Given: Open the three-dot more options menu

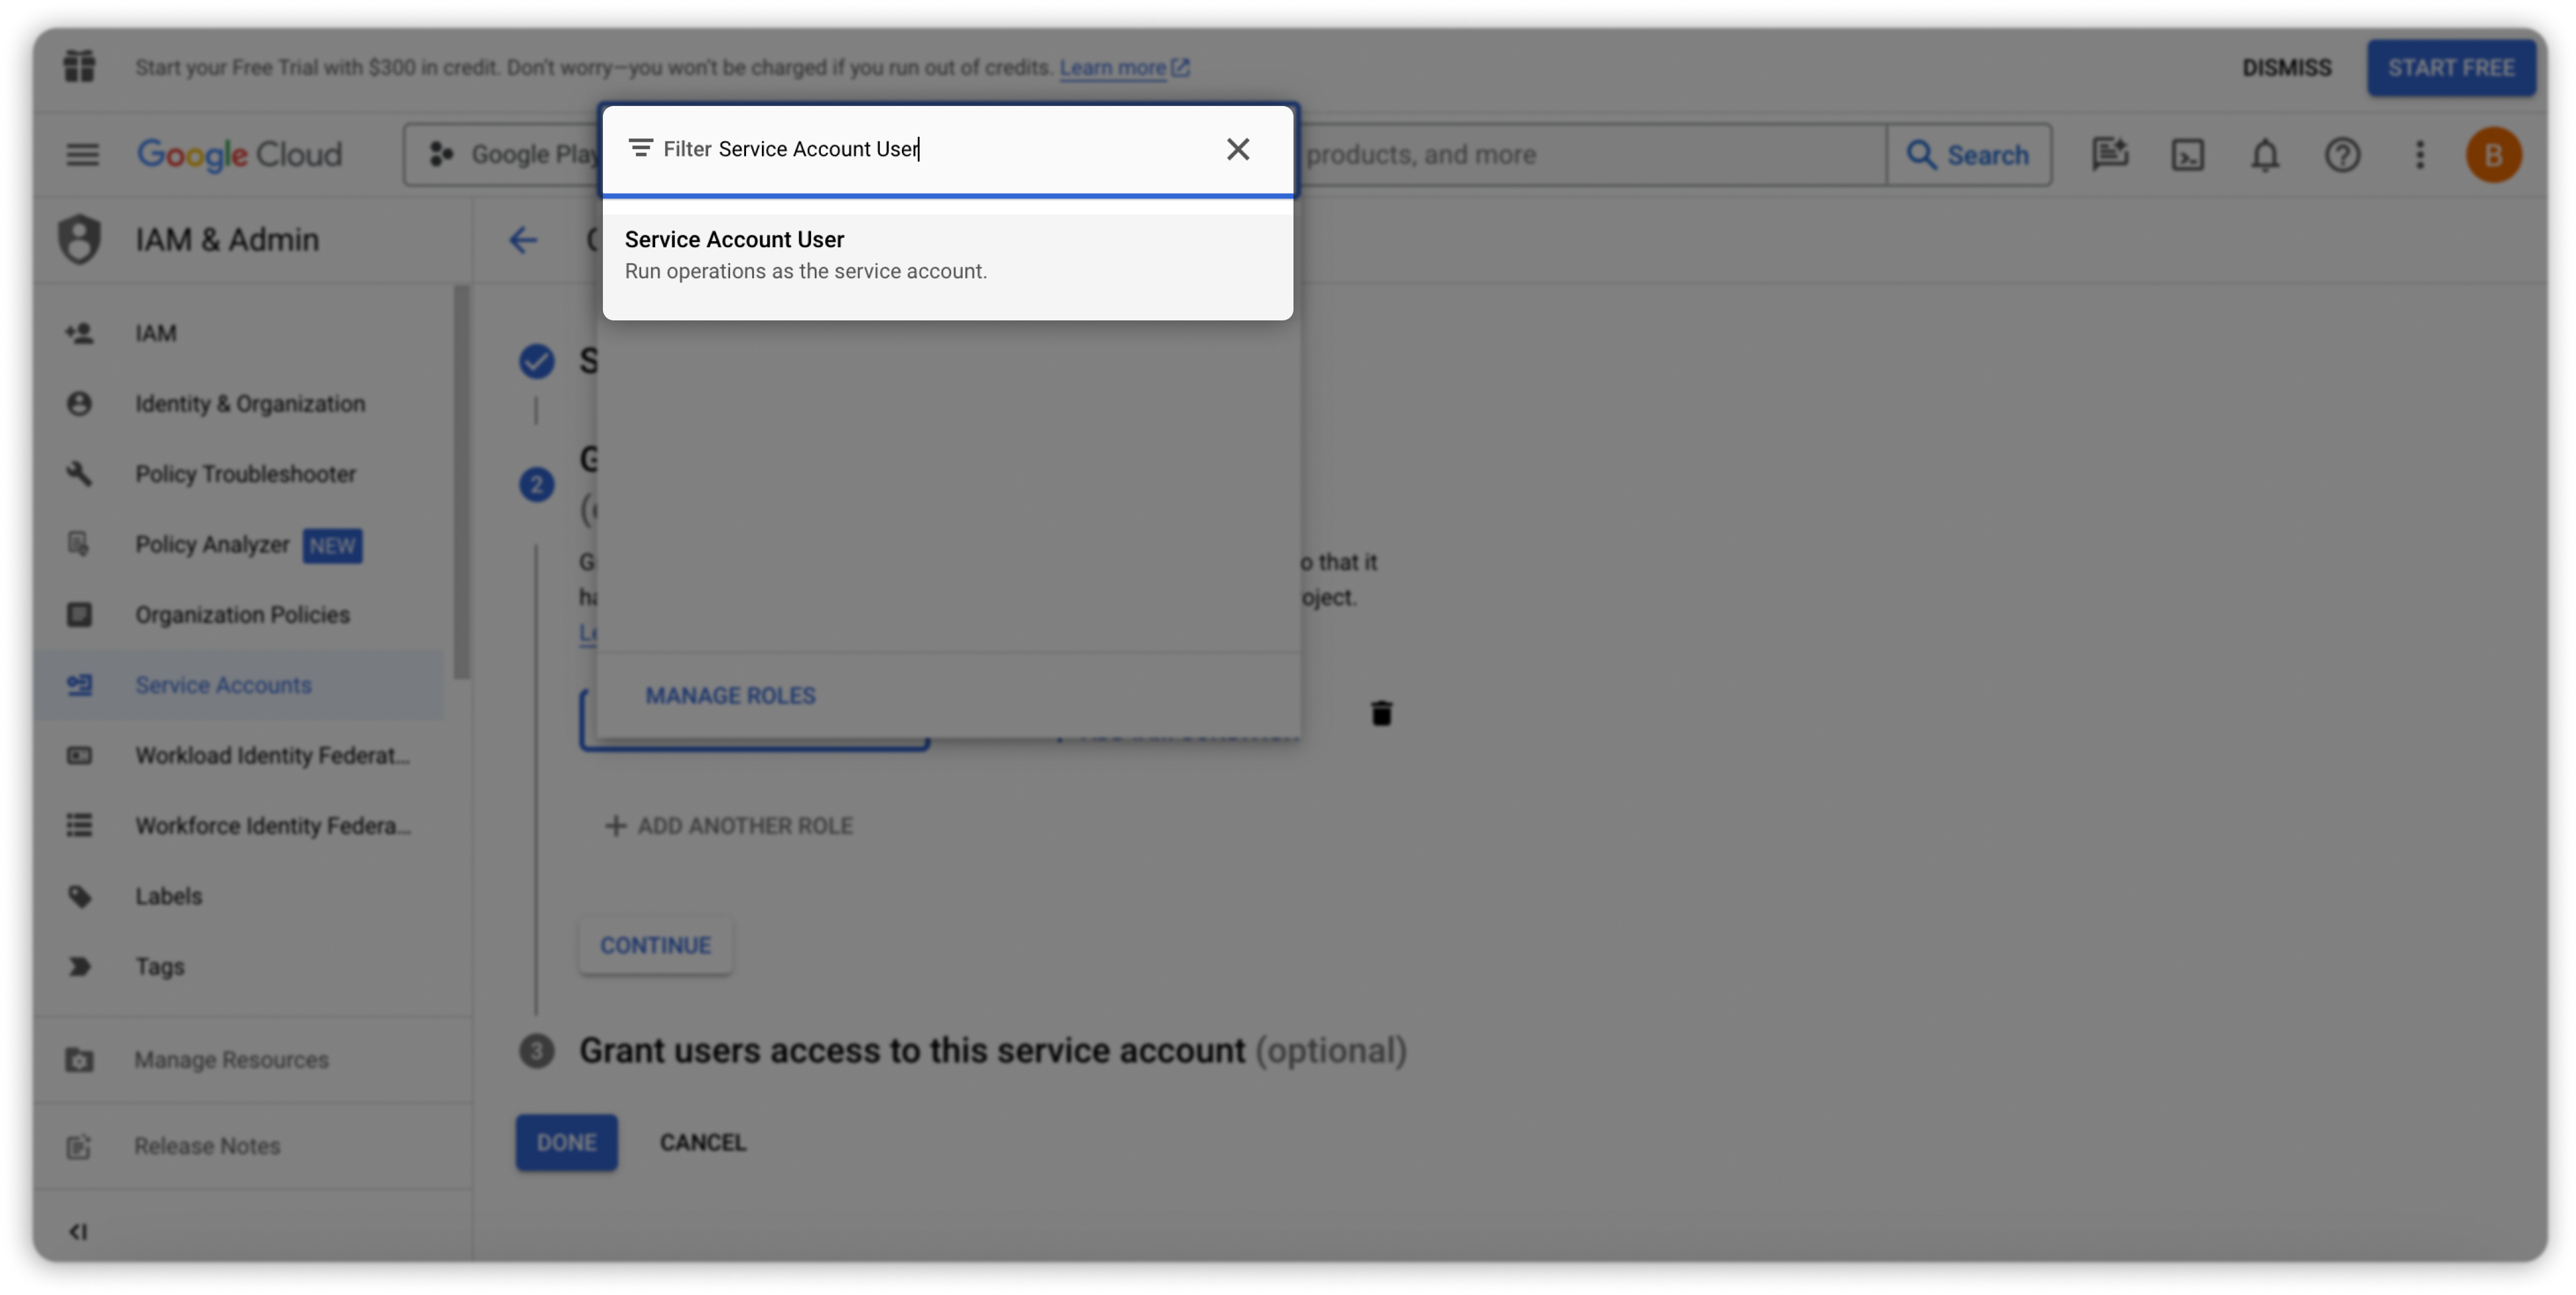Looking at the screenshot, I should (2419, 155).
